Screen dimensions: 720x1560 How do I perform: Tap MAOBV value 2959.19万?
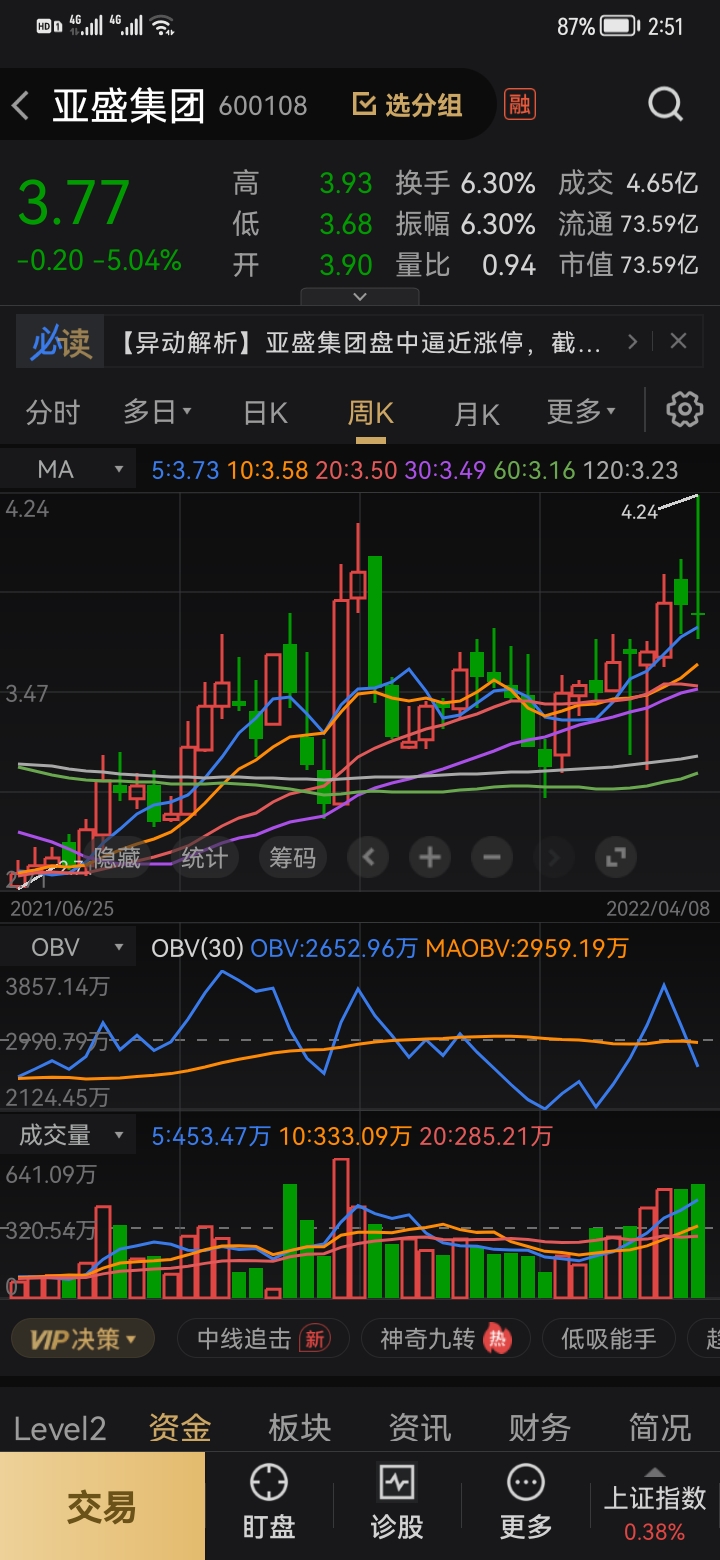pyautogui.click(x=527, y=948)
